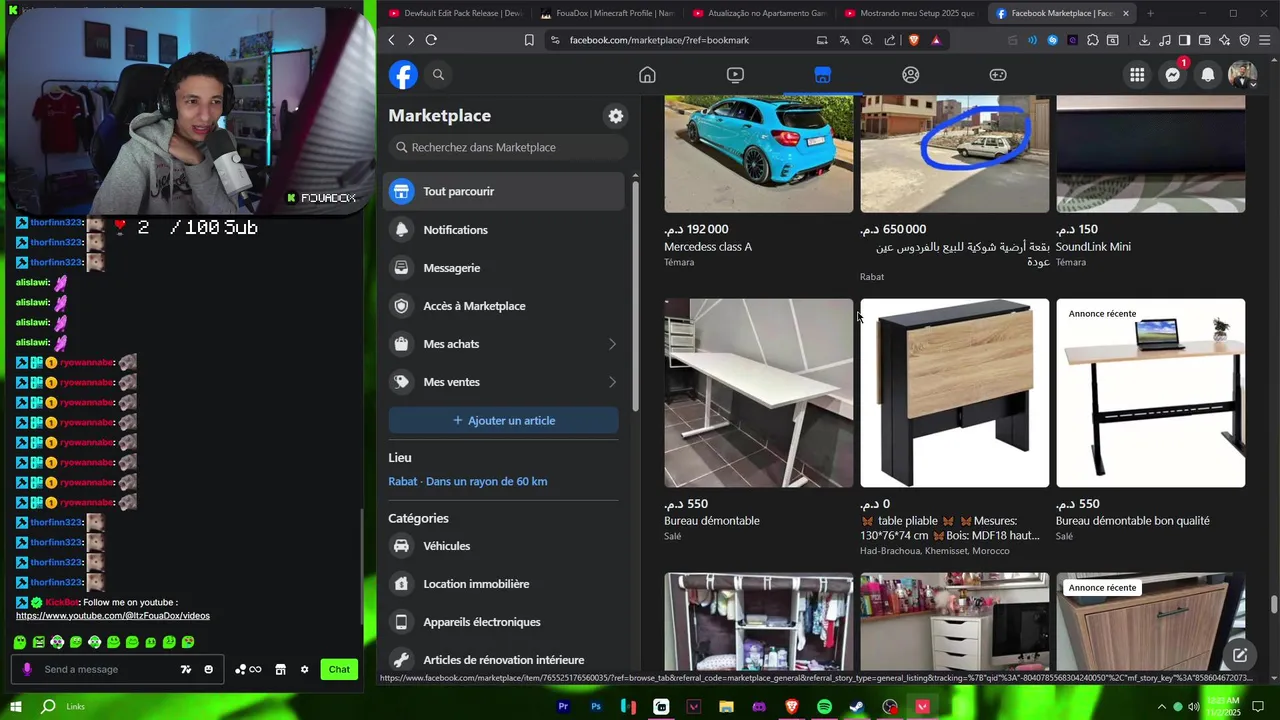Open the Appareils électroniques category

[504, 622]
